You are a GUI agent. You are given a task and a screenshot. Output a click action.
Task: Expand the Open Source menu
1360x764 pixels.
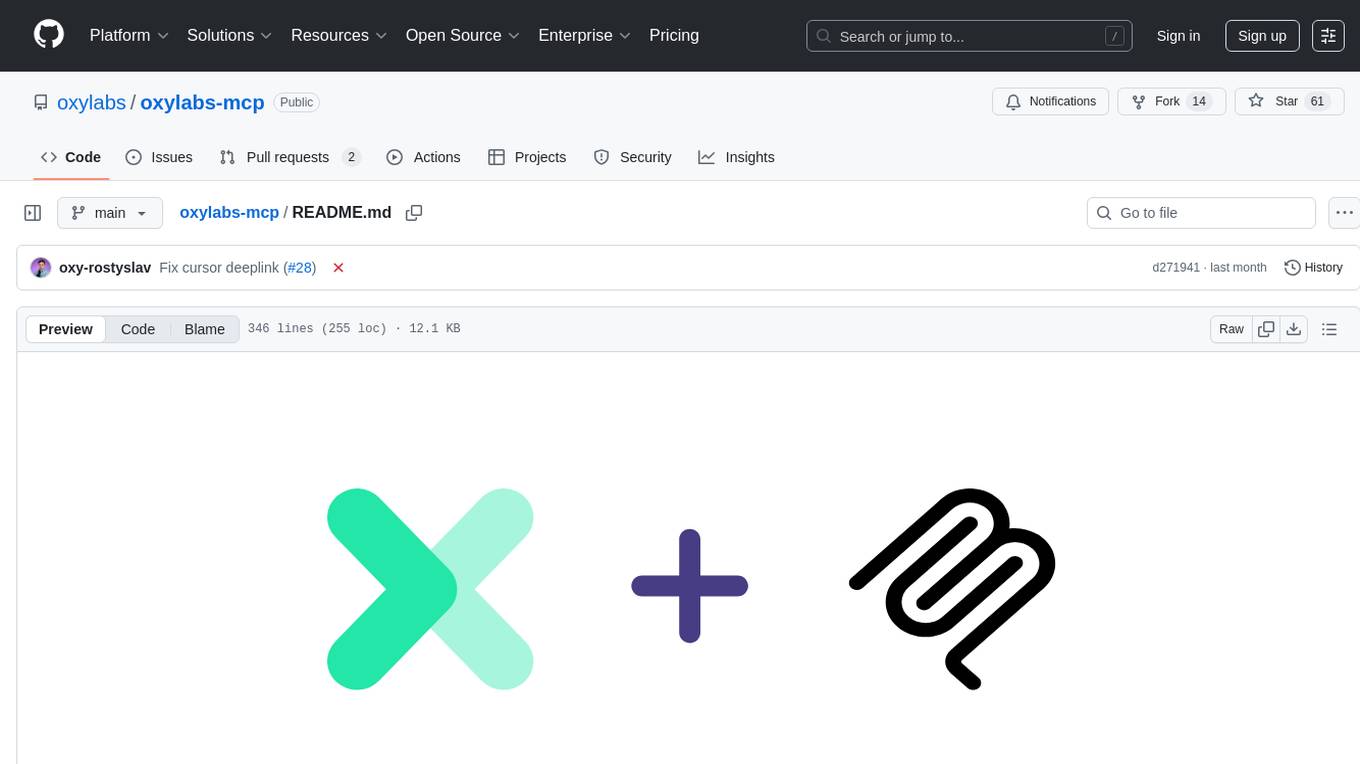pyautogui.click(x=463, y=35)
